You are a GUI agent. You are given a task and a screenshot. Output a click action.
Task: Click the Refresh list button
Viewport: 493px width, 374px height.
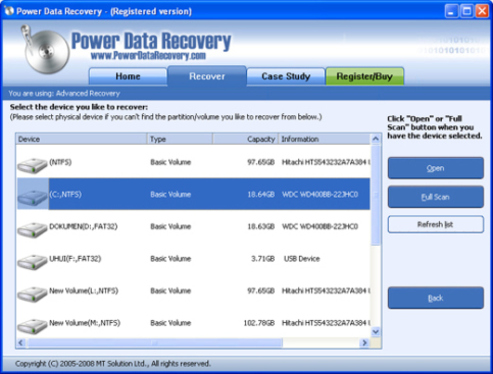tap(435, 224)
